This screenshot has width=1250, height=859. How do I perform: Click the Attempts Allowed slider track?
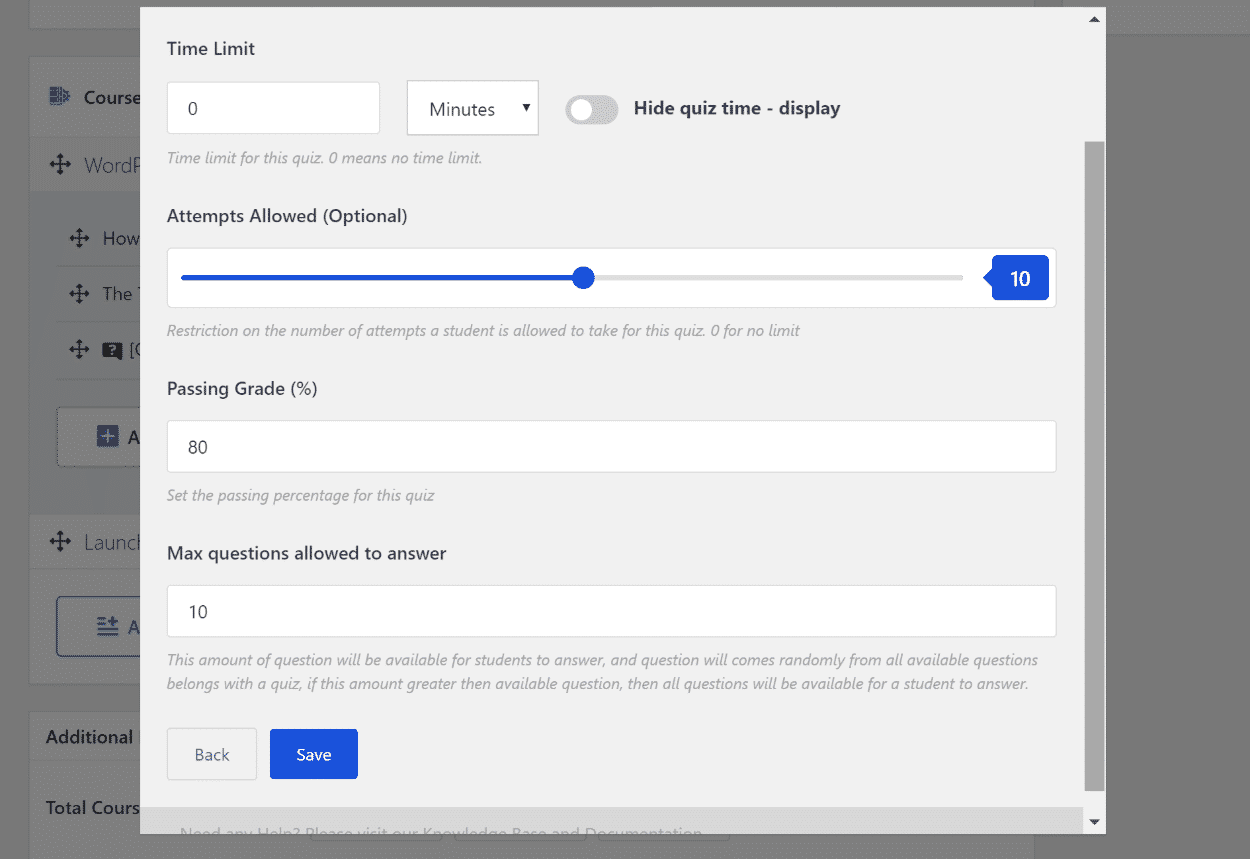(572, 278)
